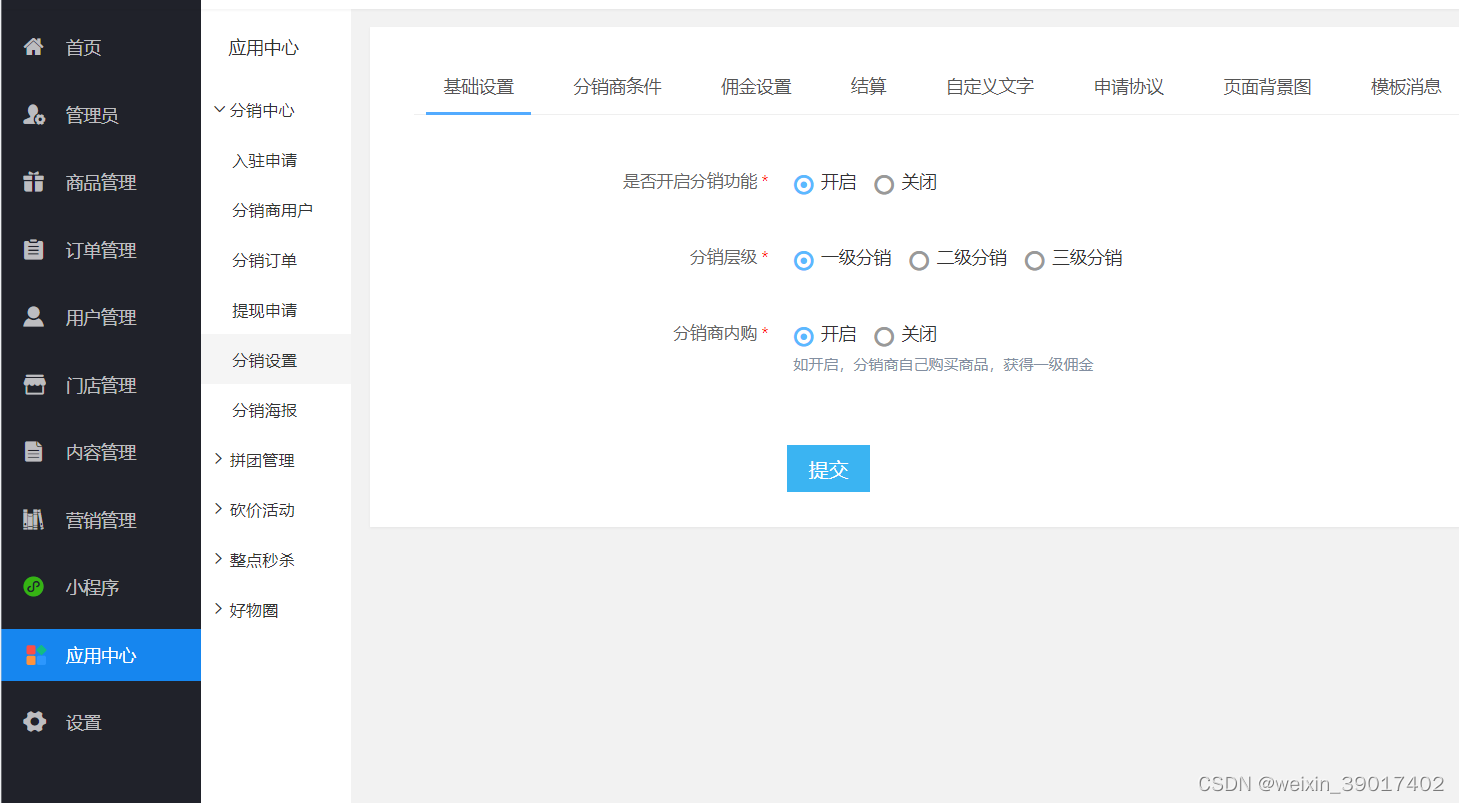Open the 模板消息 tab

pyautogui.click(x=1406, y=87)
